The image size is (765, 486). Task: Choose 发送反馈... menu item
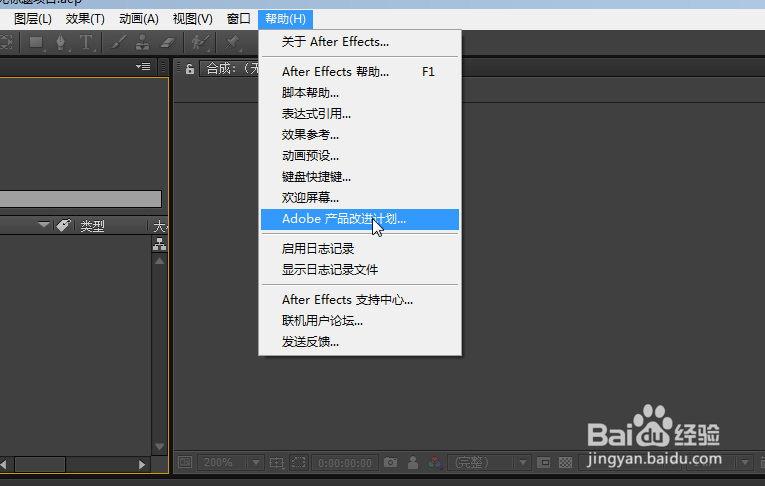360,342
